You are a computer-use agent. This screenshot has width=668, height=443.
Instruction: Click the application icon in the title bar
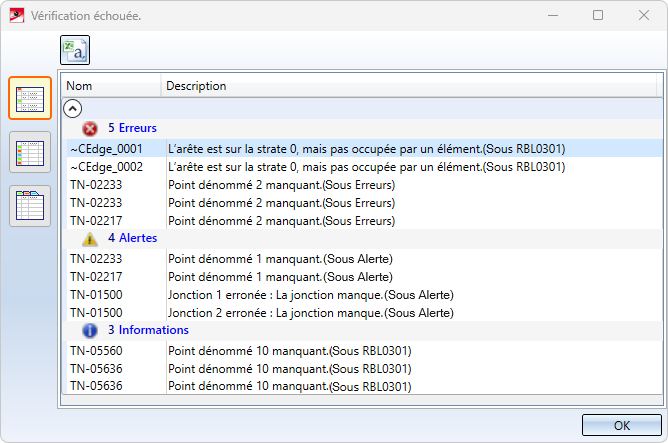coord(16,15)
